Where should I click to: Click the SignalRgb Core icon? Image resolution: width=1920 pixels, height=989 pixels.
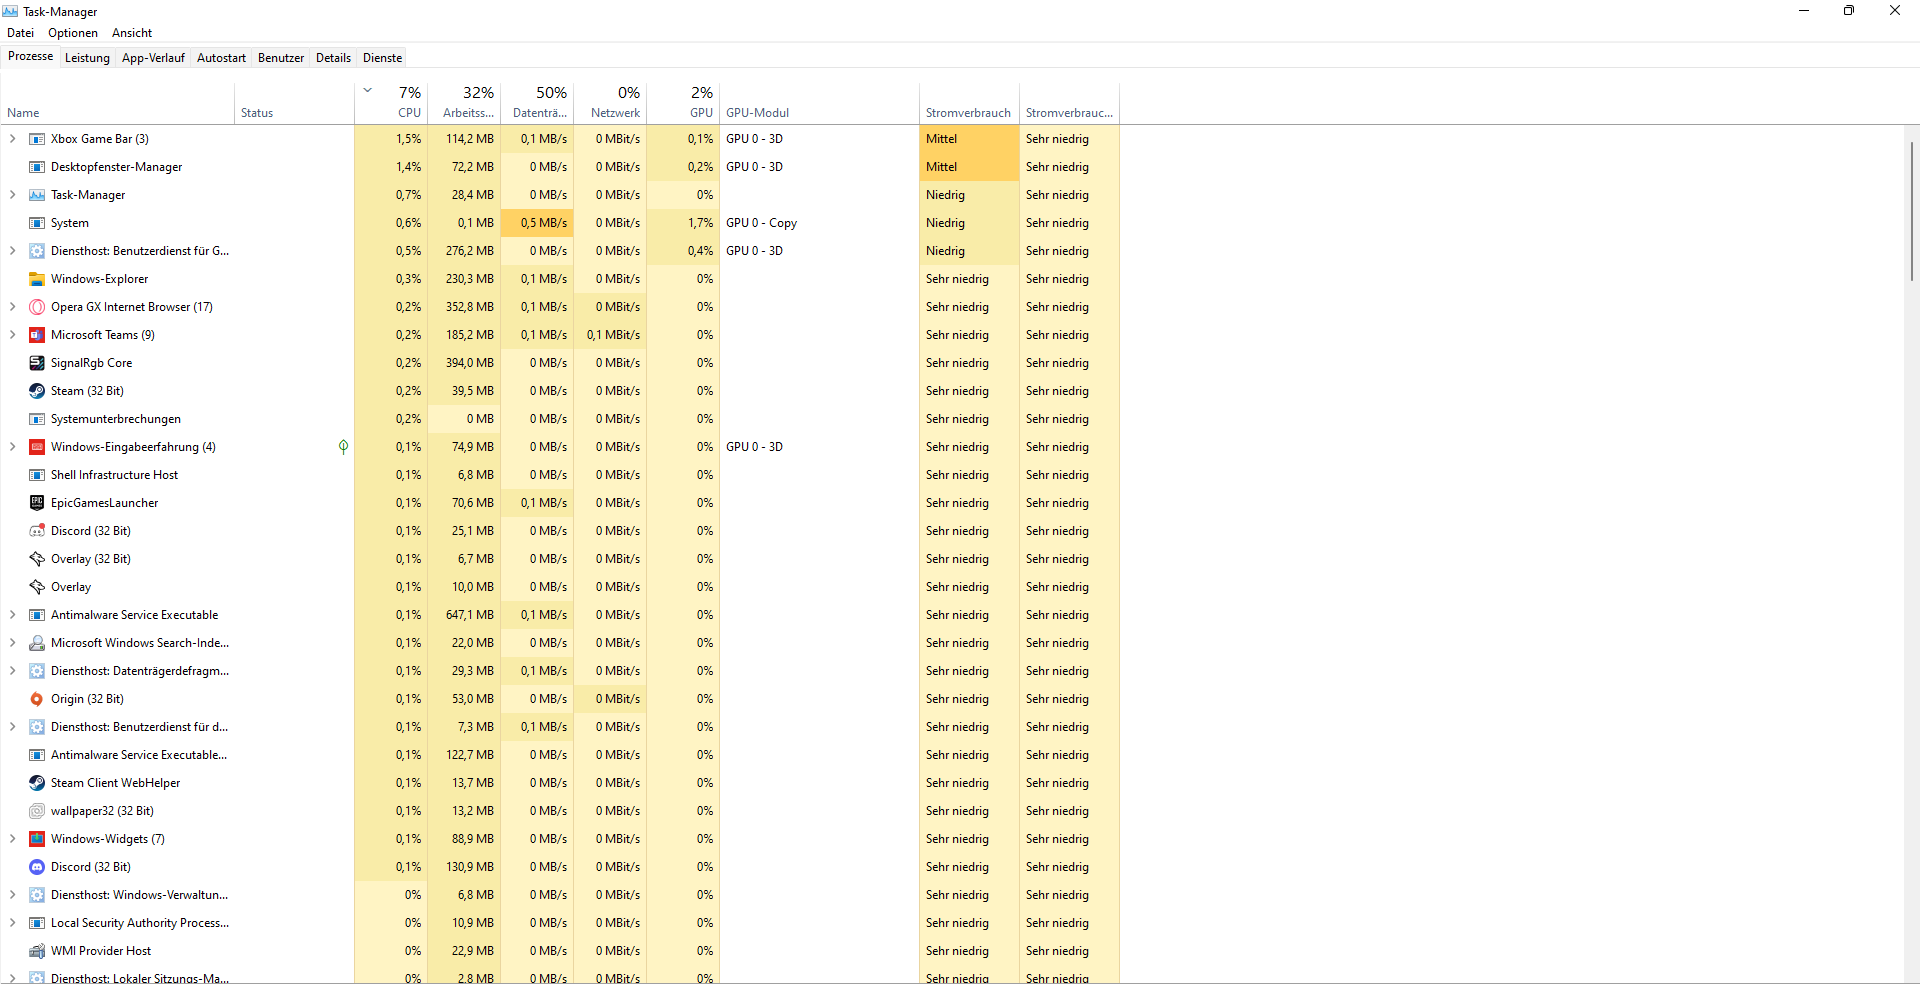coord(37,363)
